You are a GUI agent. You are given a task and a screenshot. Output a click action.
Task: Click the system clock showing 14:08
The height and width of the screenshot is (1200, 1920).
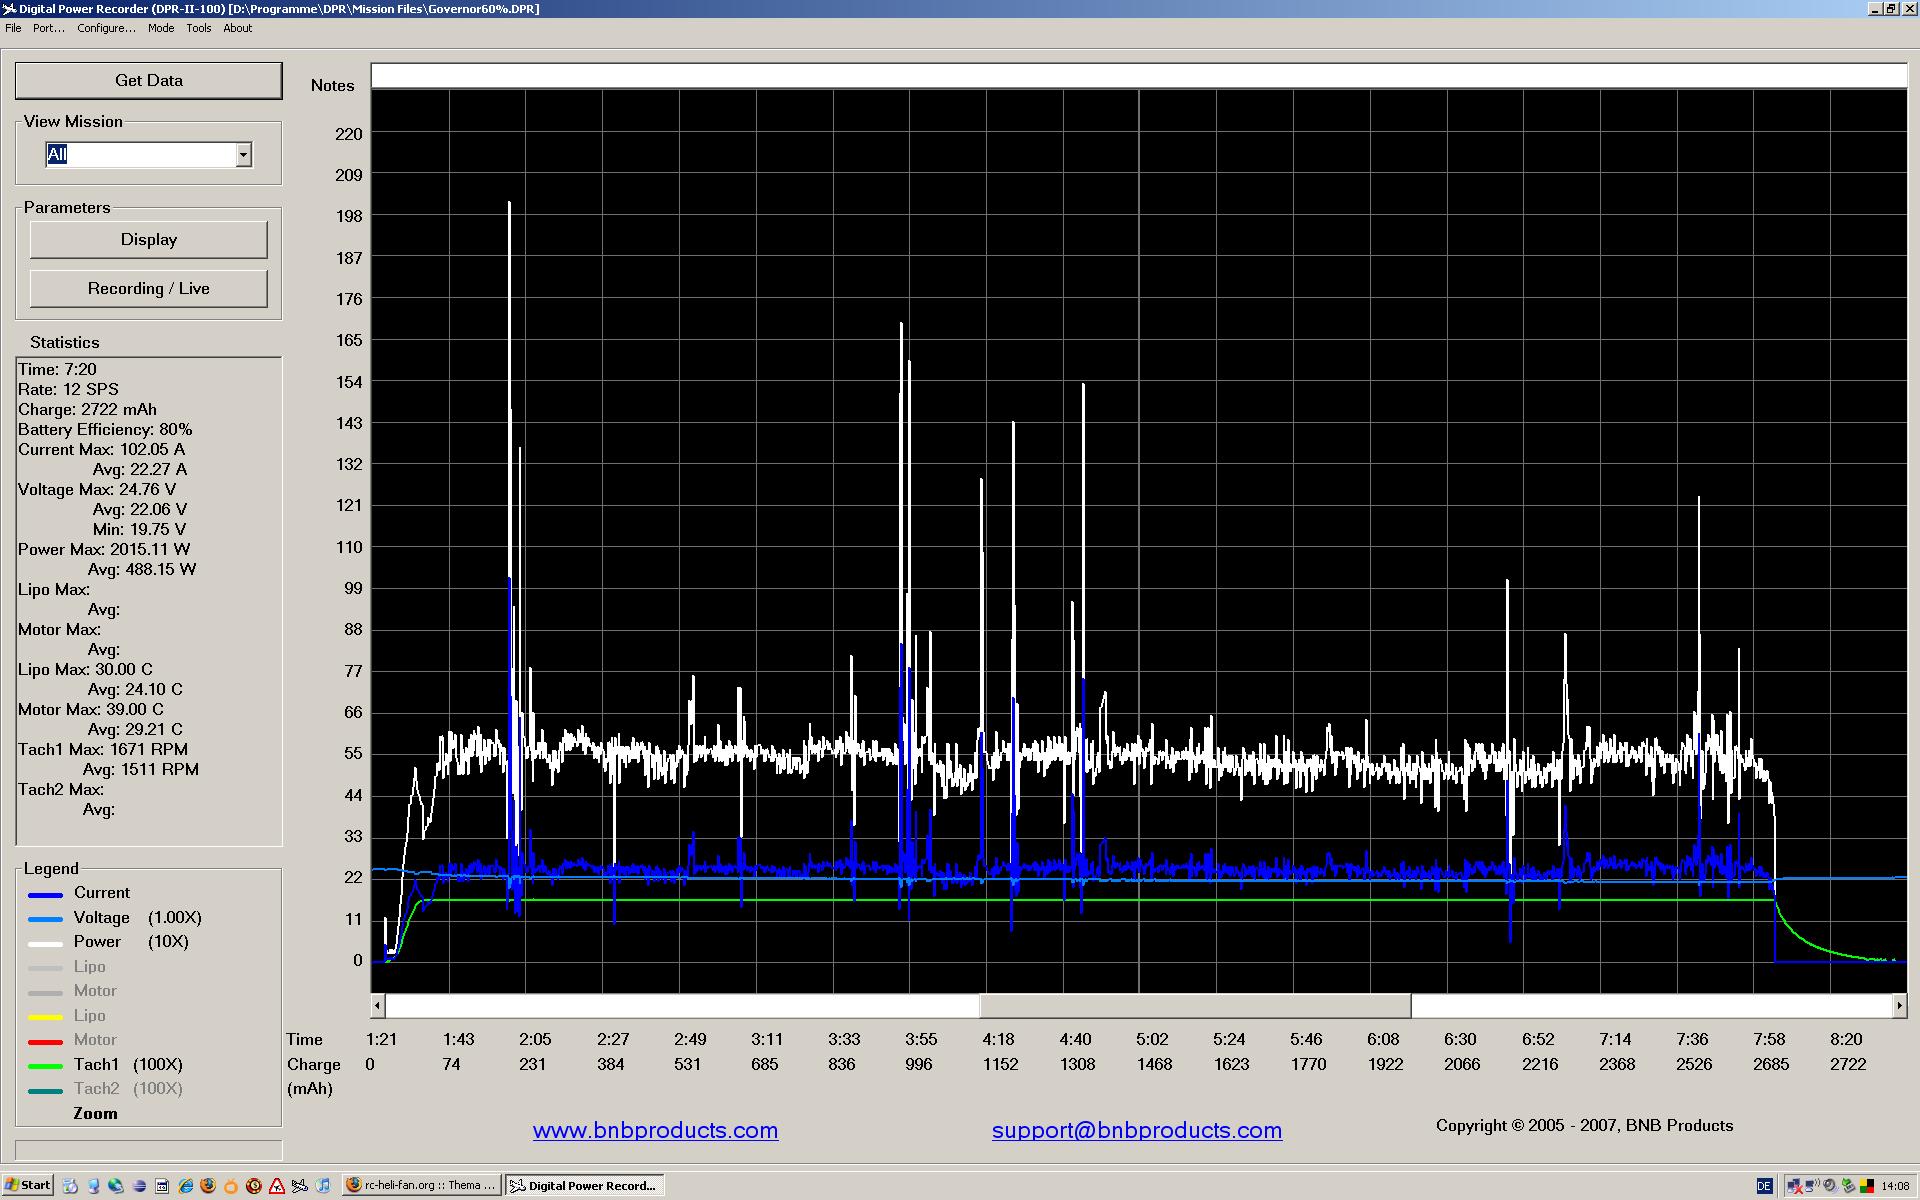coord(1895,1186)
